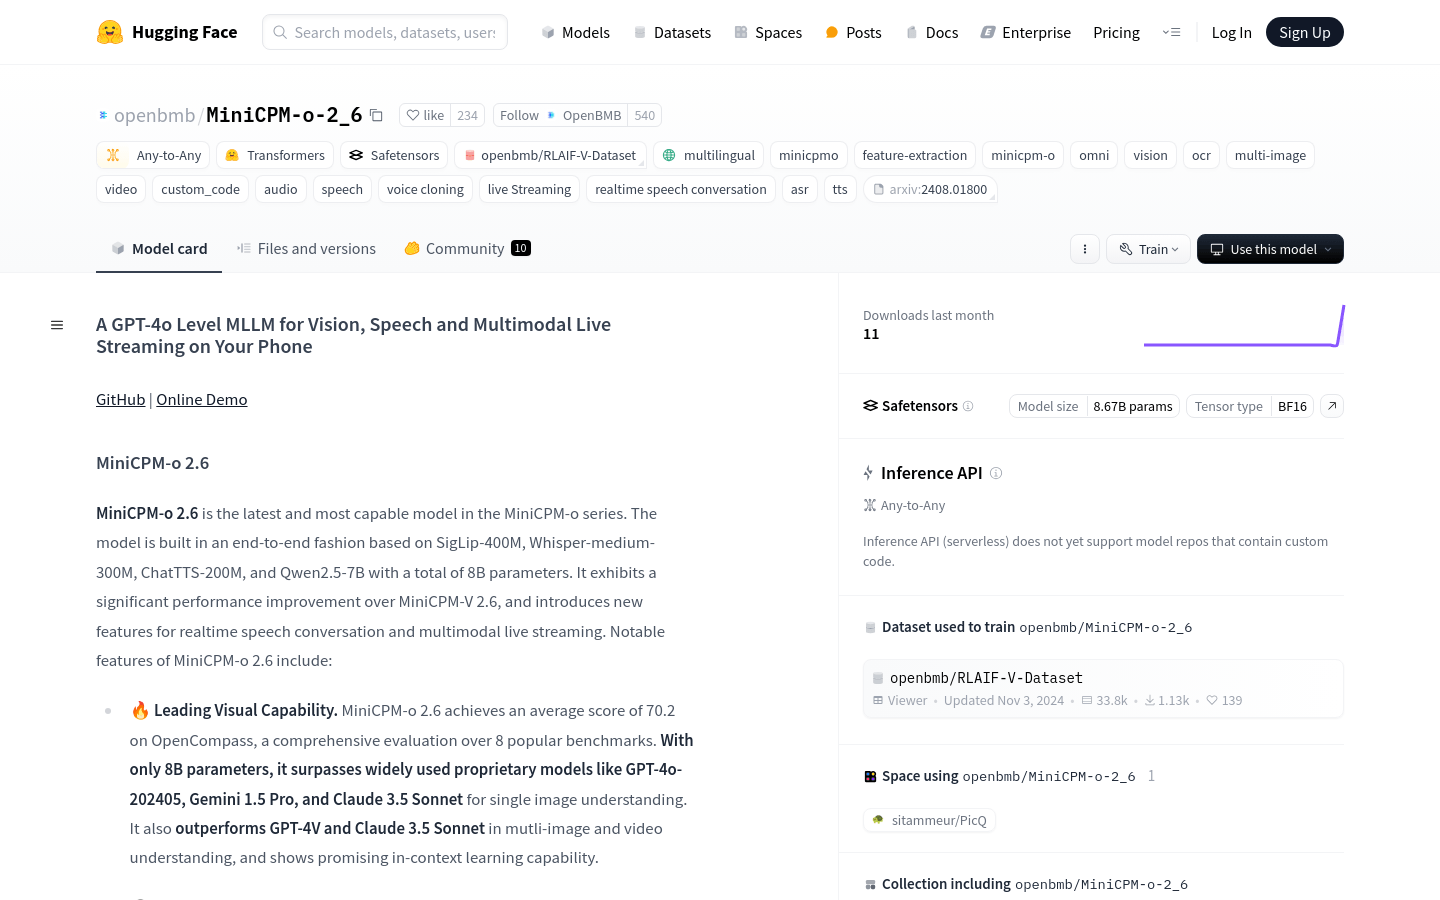The height and width of the screenshot is (900, 1440).
Task: Open the Safetensors expand arrow icon
Action: tap(1331, 406)
